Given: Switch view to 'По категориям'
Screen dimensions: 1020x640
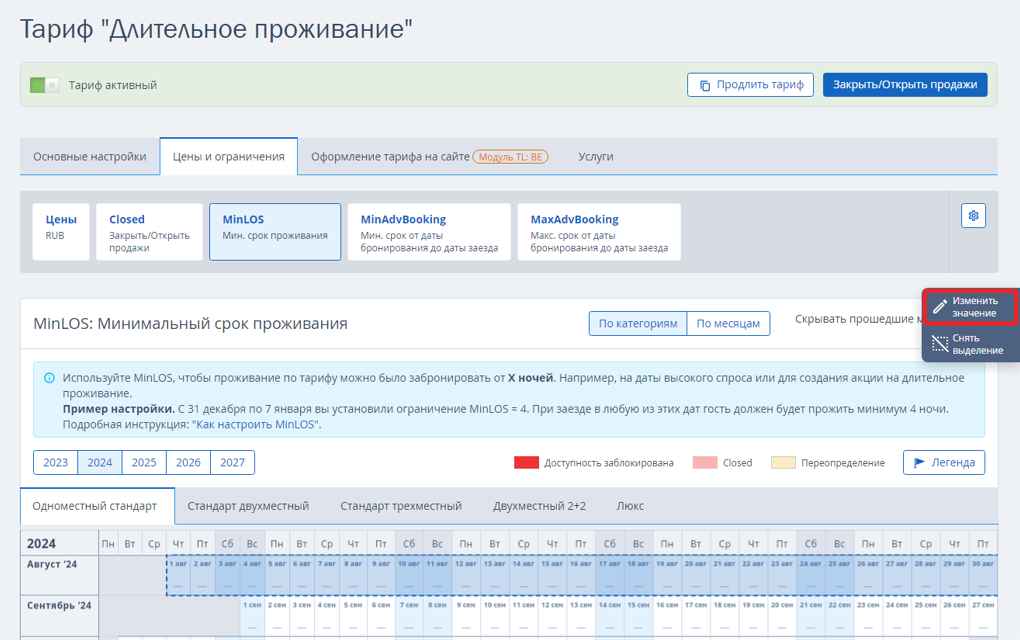Looking at the screenshot, I should click(638, 323).
